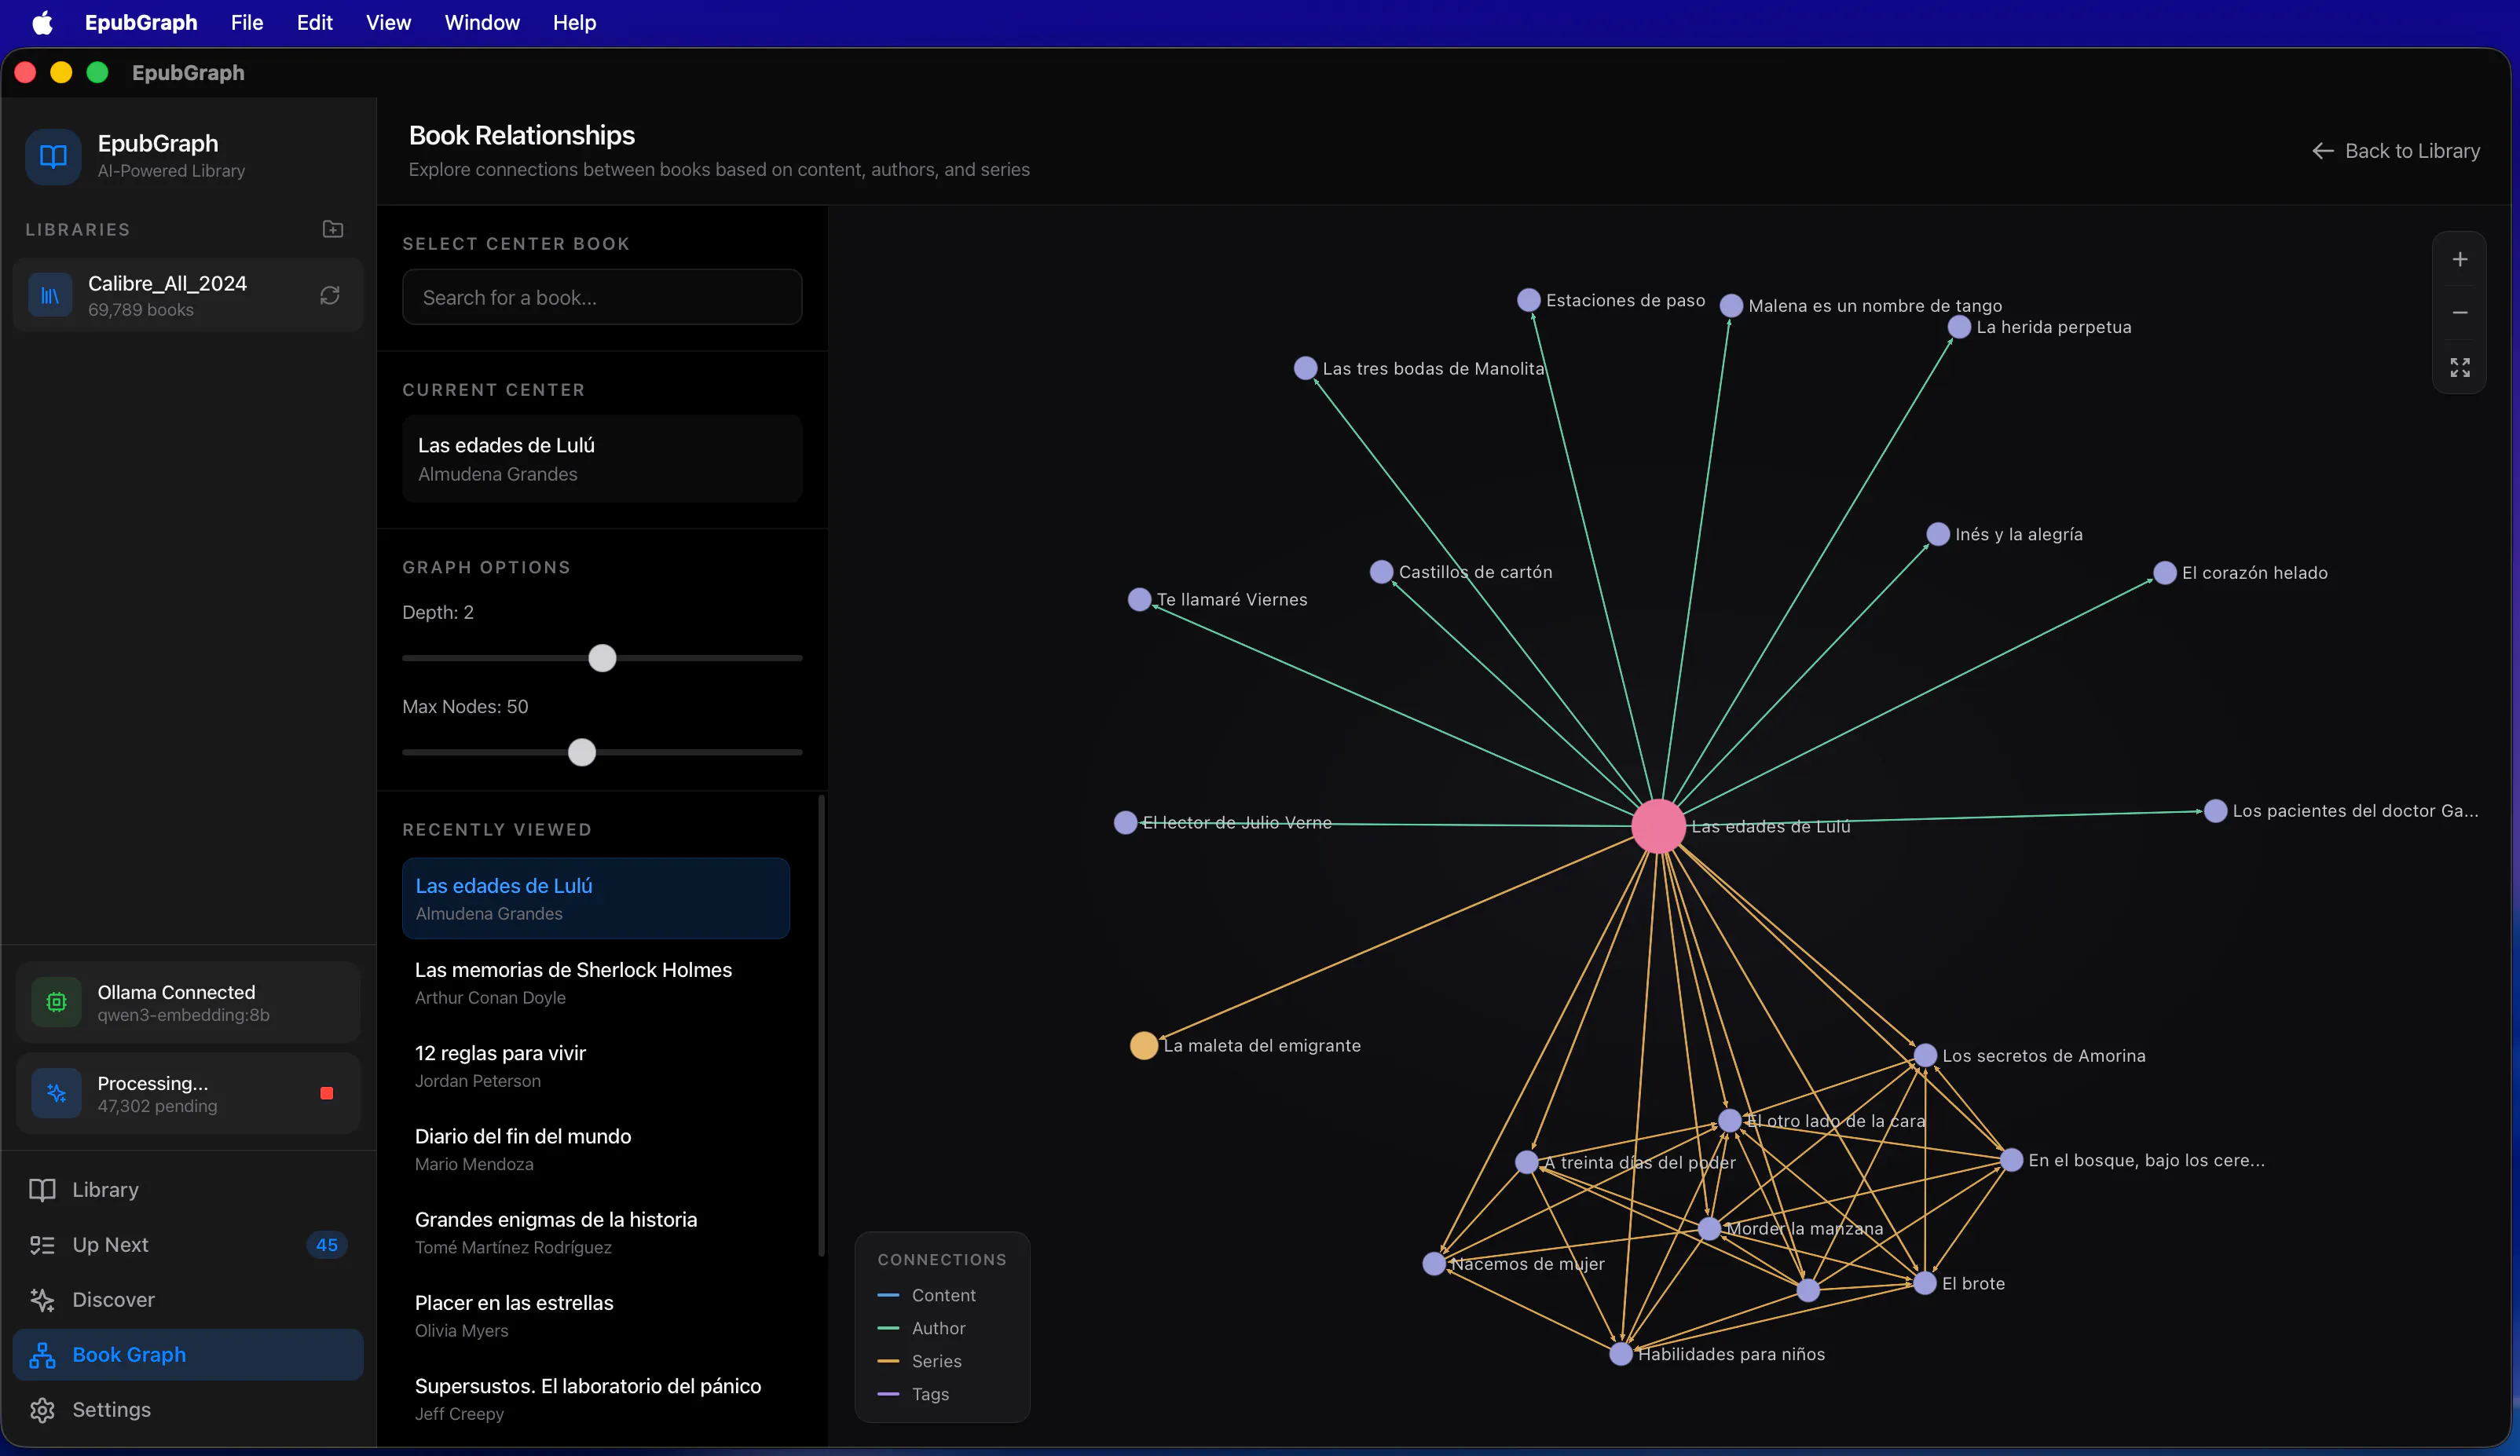Open the Window menu

[482, 22]
